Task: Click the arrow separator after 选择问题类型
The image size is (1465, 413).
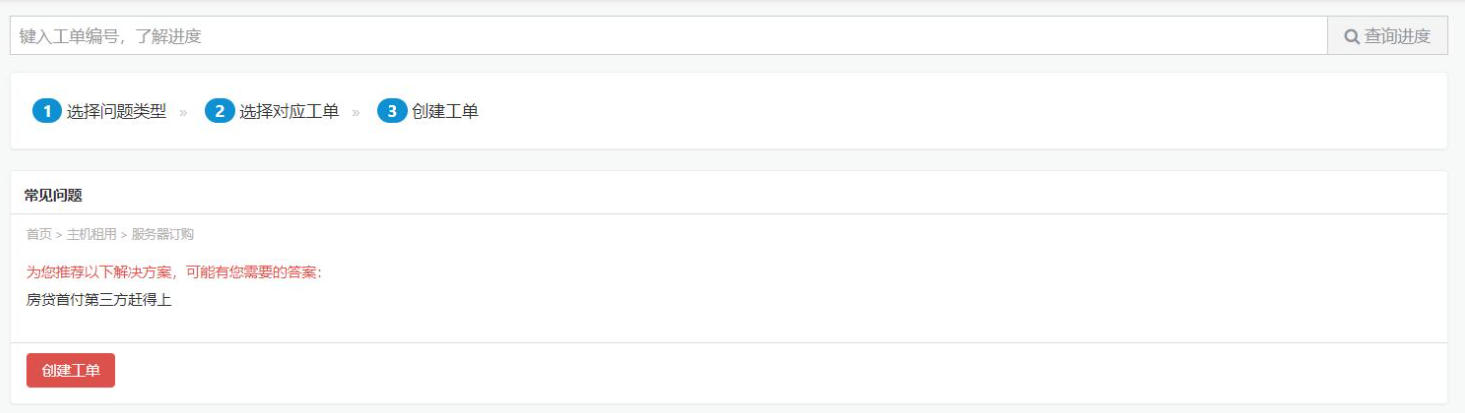Action: [183, 112]
